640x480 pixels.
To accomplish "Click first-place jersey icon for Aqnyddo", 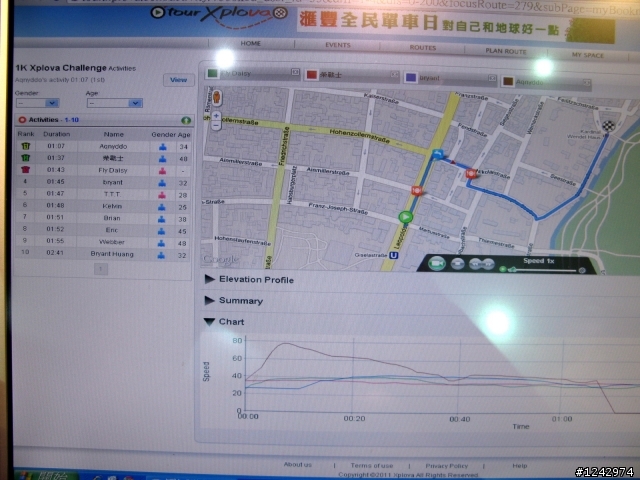I will (25, 146).
